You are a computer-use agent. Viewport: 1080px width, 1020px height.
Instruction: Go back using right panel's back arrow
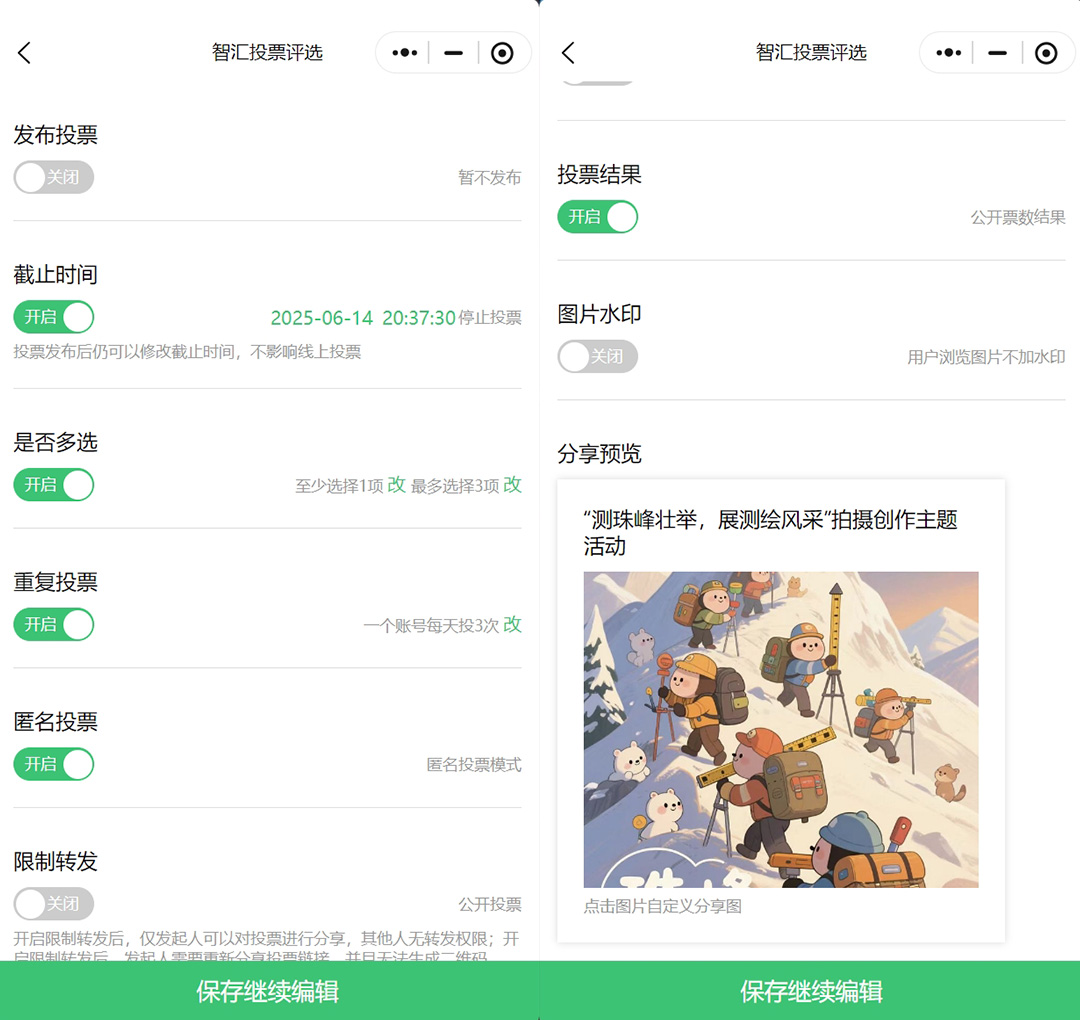[x=568, y=53]
